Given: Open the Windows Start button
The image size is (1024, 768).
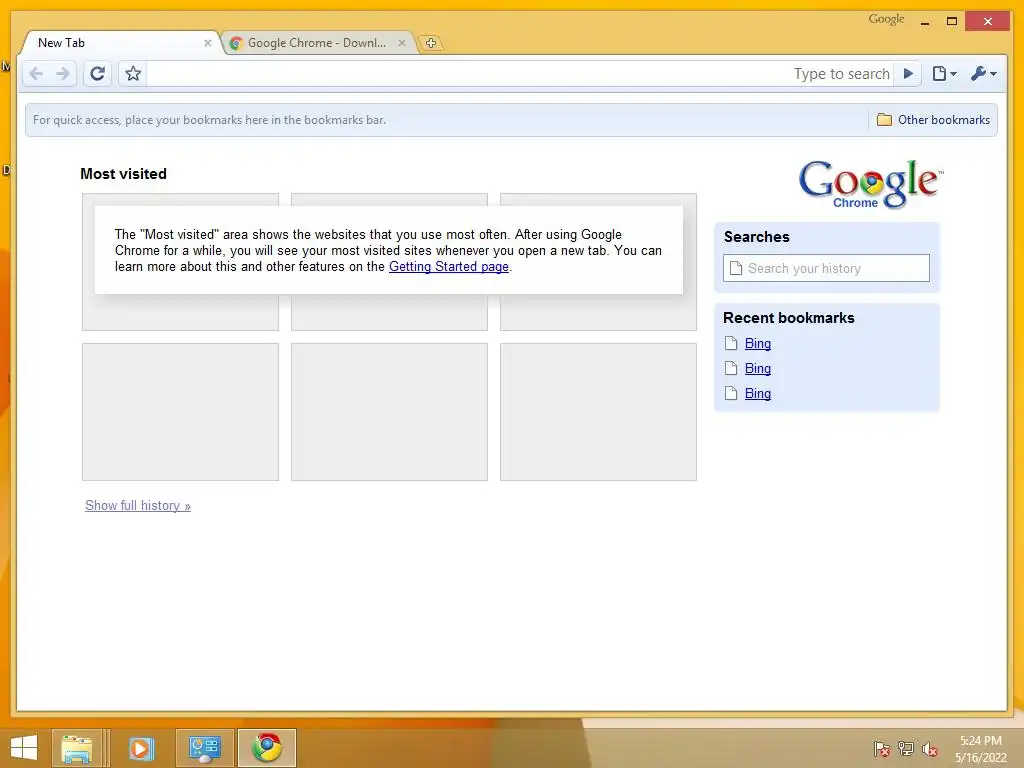Looking at the screenshot, I should pos(24,748).
